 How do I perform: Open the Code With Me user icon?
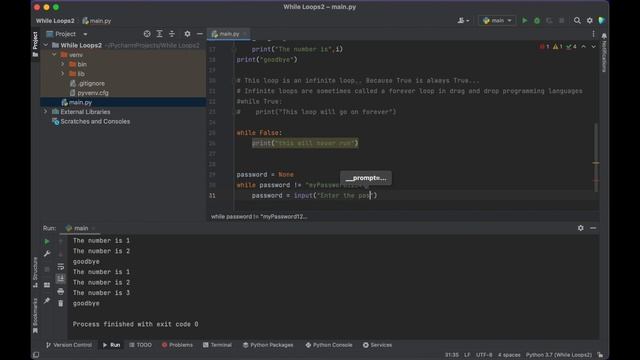(x=463, y=20)
